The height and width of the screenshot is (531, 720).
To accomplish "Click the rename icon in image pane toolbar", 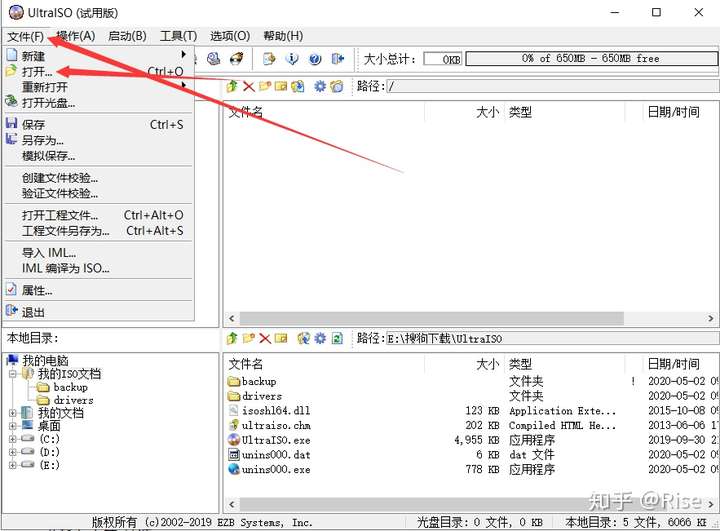I will click(281, 86).
